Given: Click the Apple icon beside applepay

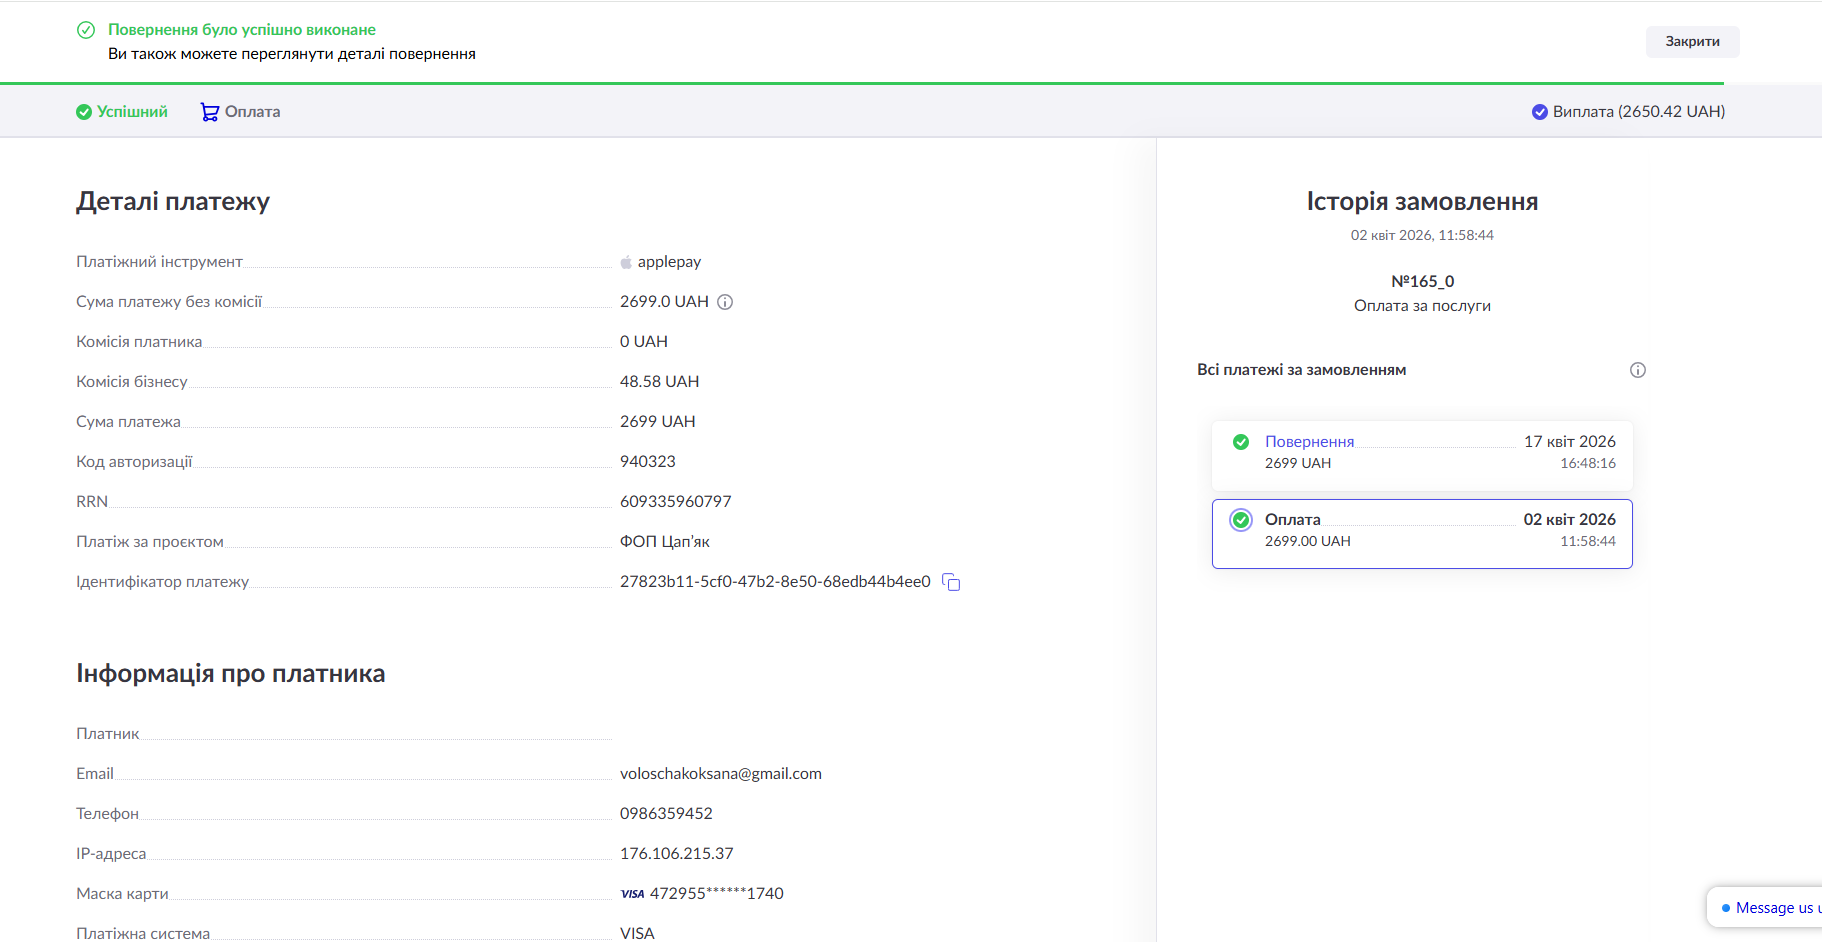Looking at the screenshot, I should click(x=626, y=262).
